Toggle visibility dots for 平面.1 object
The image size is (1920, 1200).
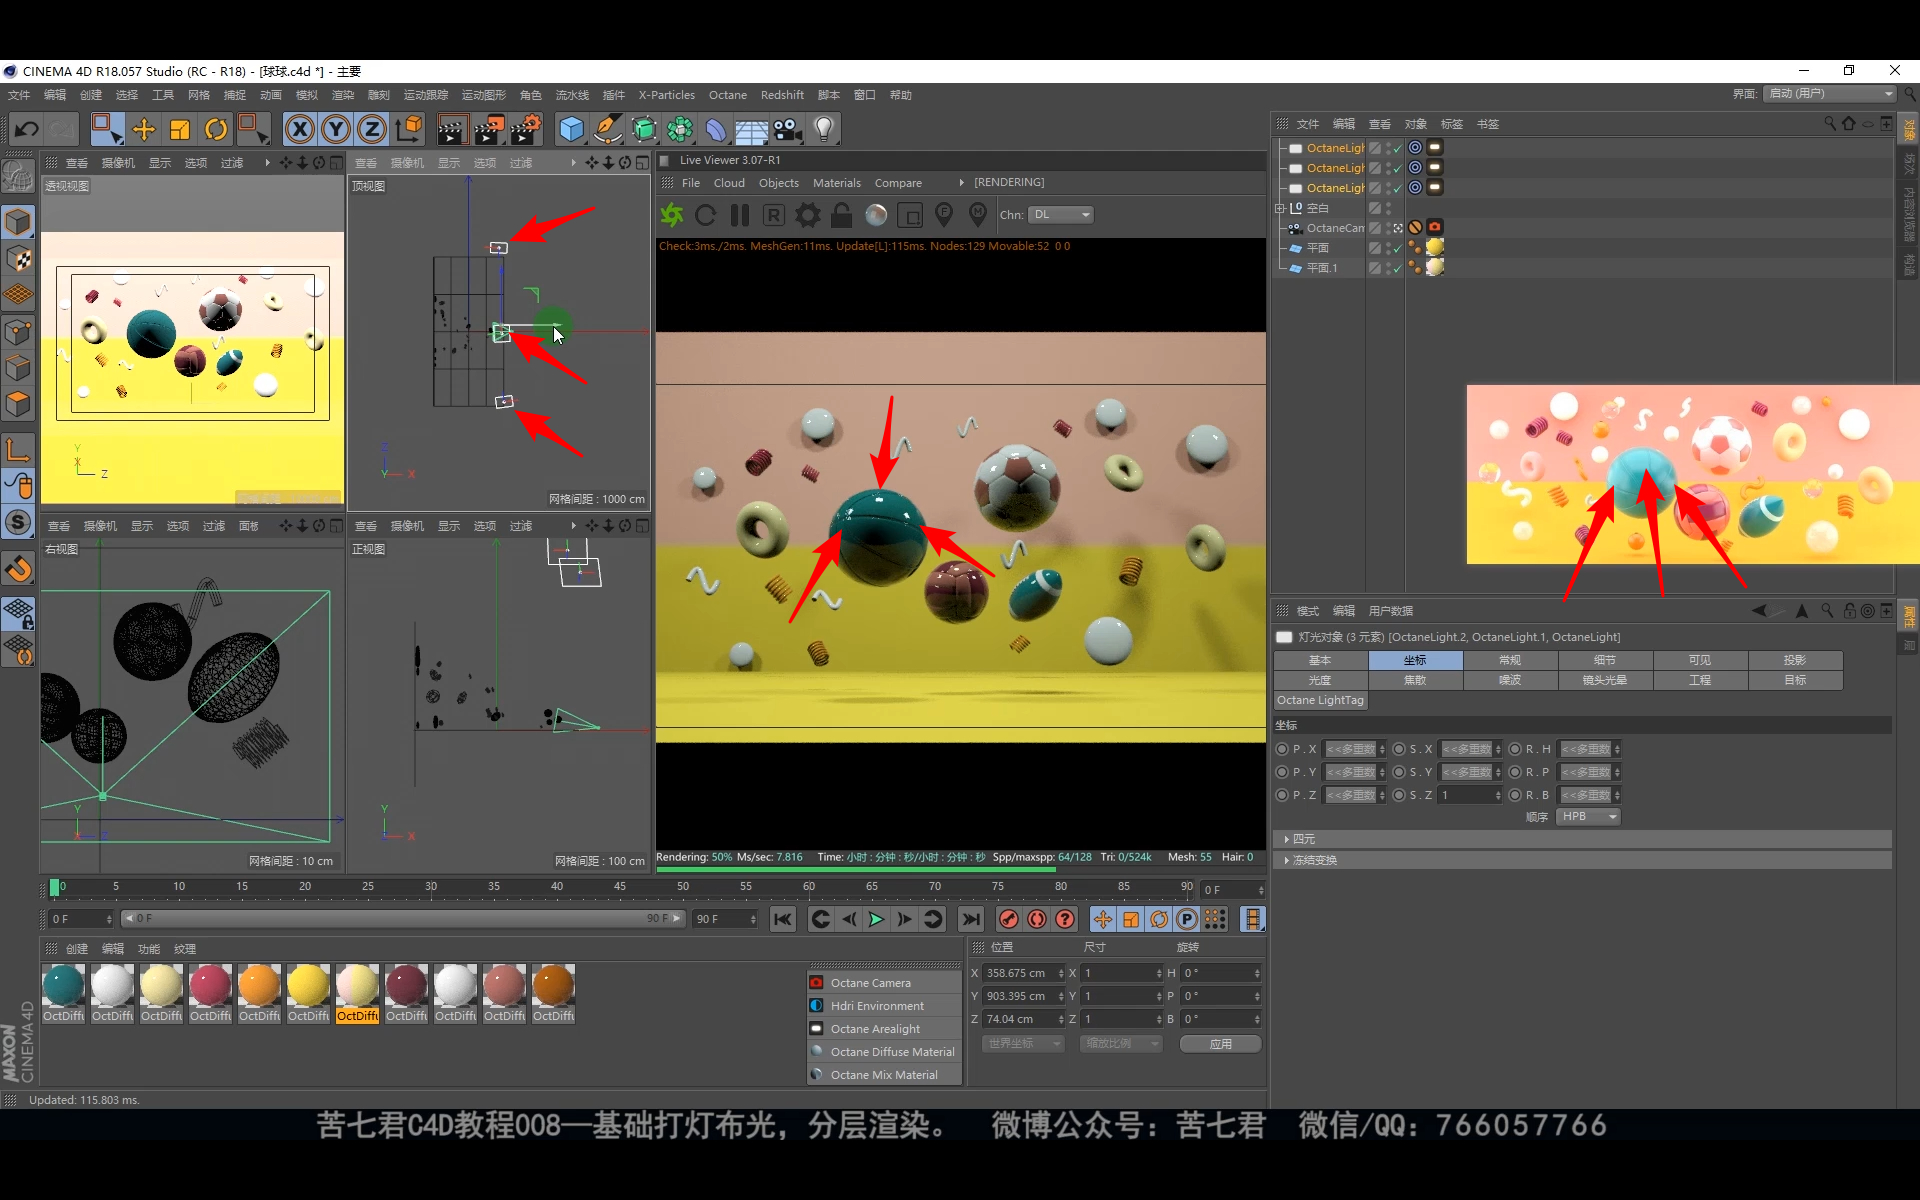pyautogui.click(x=1389, y=268)
